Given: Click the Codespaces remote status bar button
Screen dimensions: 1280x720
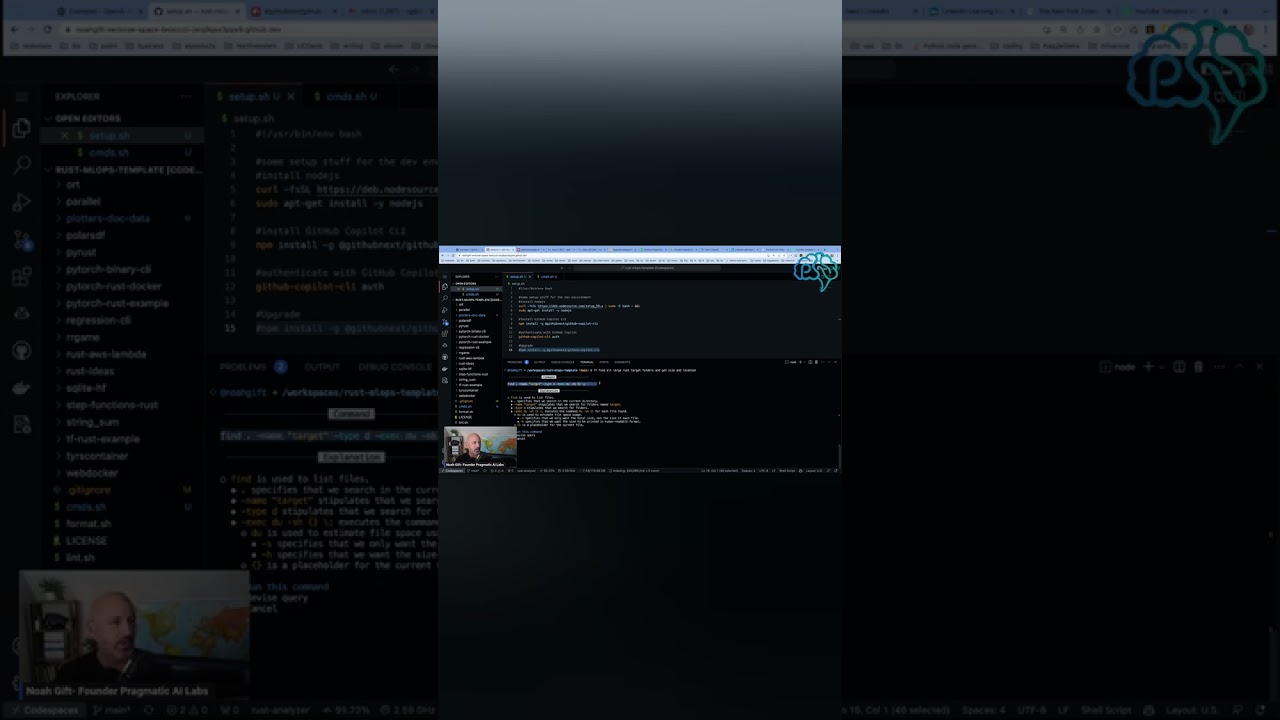Looking at the screenshot, I should 453,471.
